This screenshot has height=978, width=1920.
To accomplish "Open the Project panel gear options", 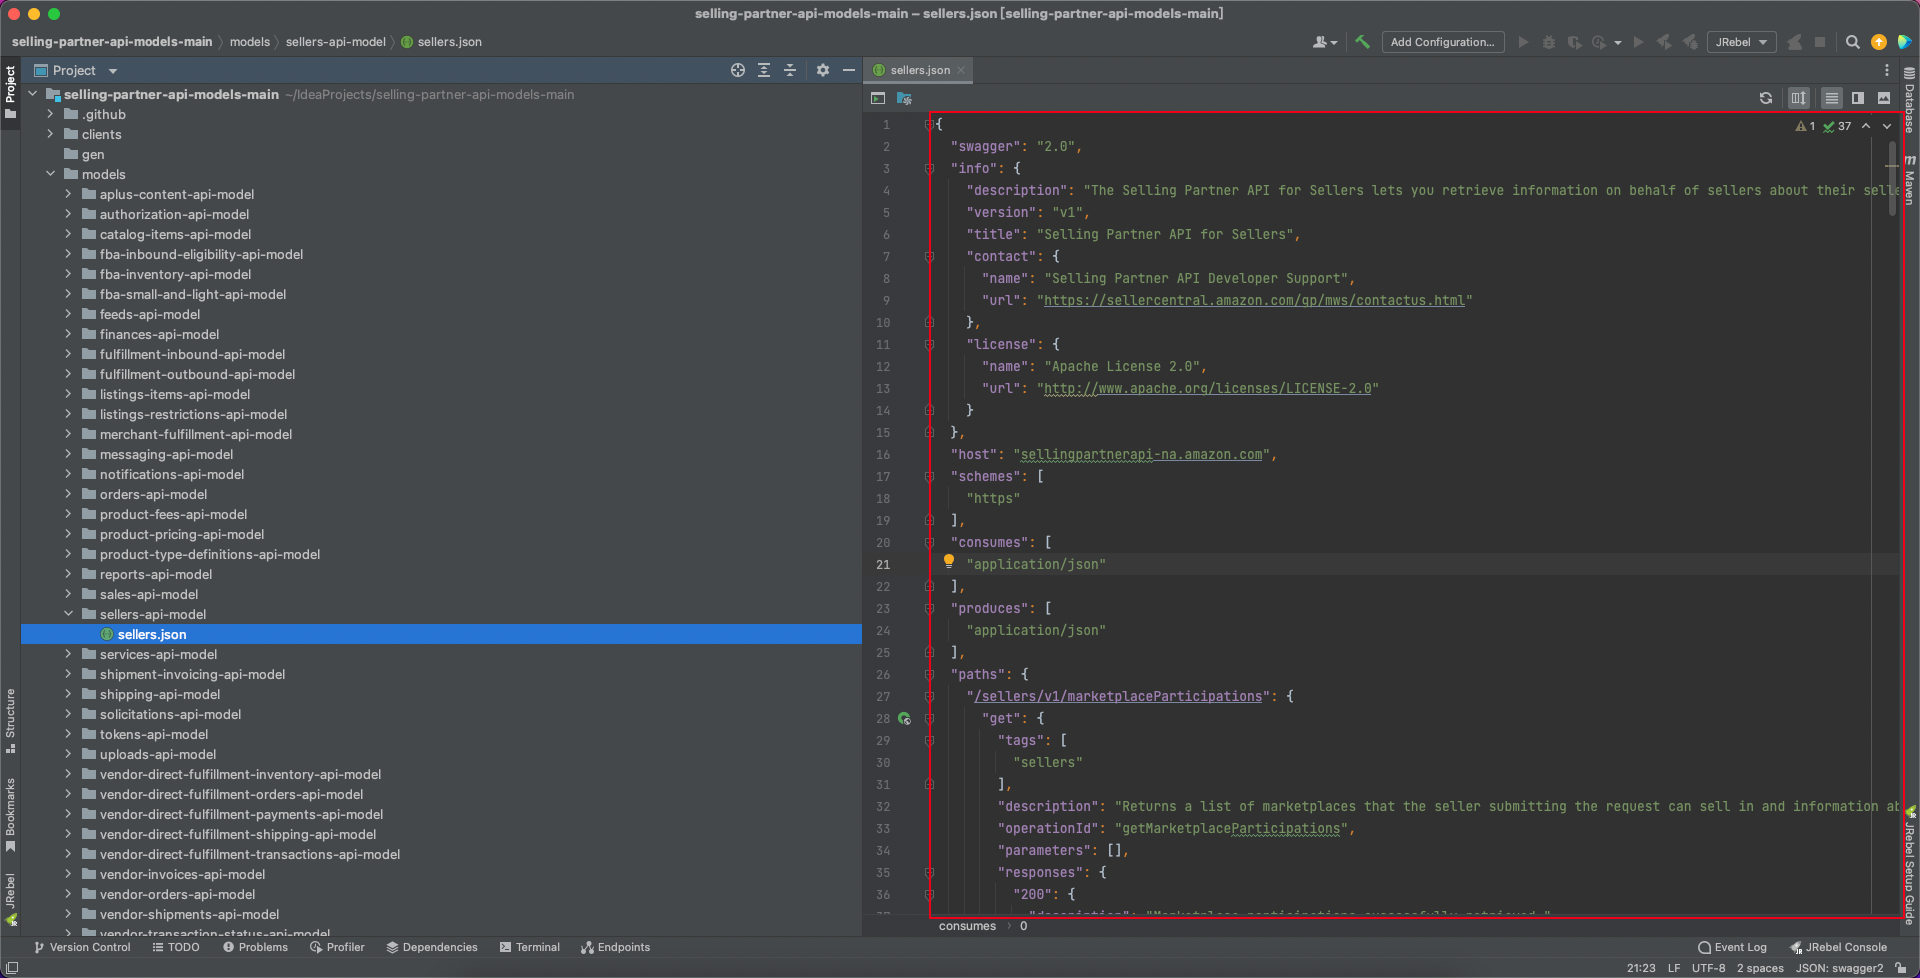I will pos(823,70).
